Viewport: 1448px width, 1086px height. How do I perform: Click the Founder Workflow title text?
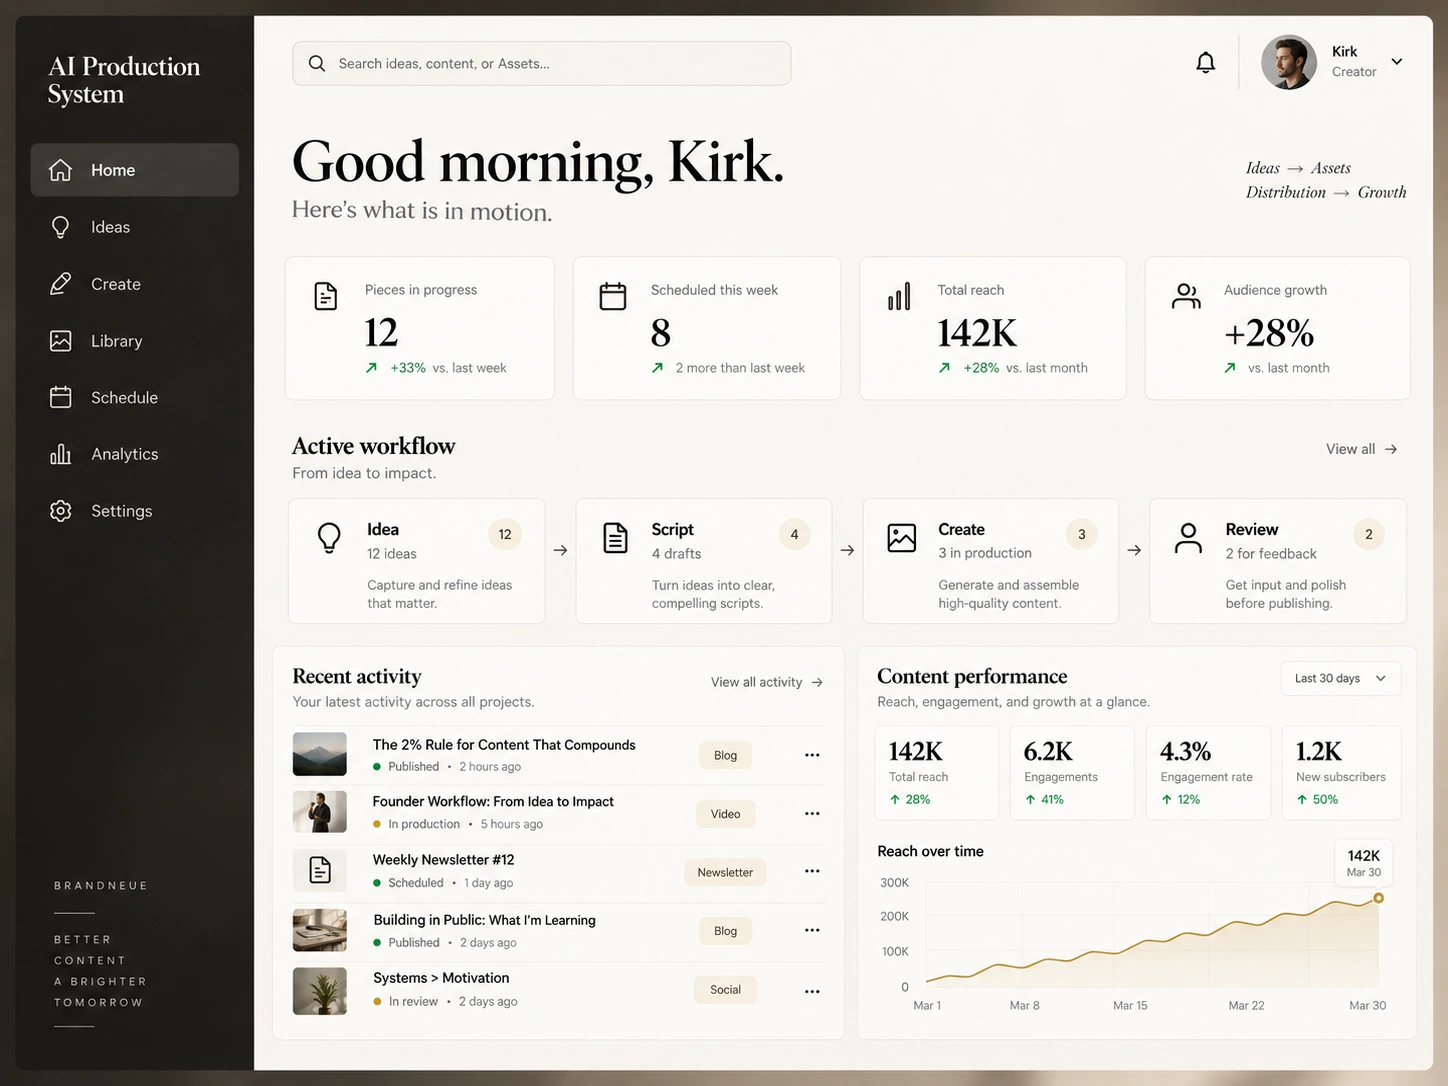[x=493, y=802]
